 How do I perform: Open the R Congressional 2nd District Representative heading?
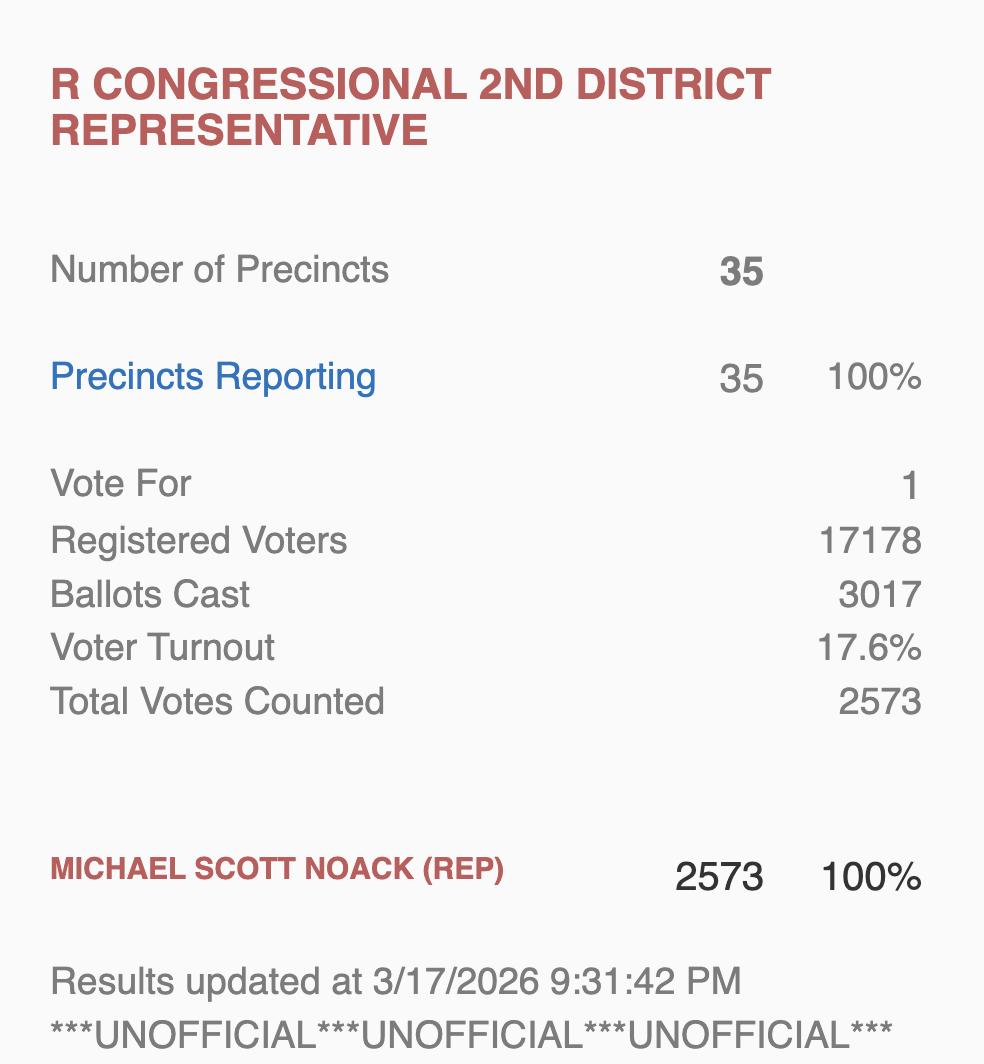pos(410,107)
